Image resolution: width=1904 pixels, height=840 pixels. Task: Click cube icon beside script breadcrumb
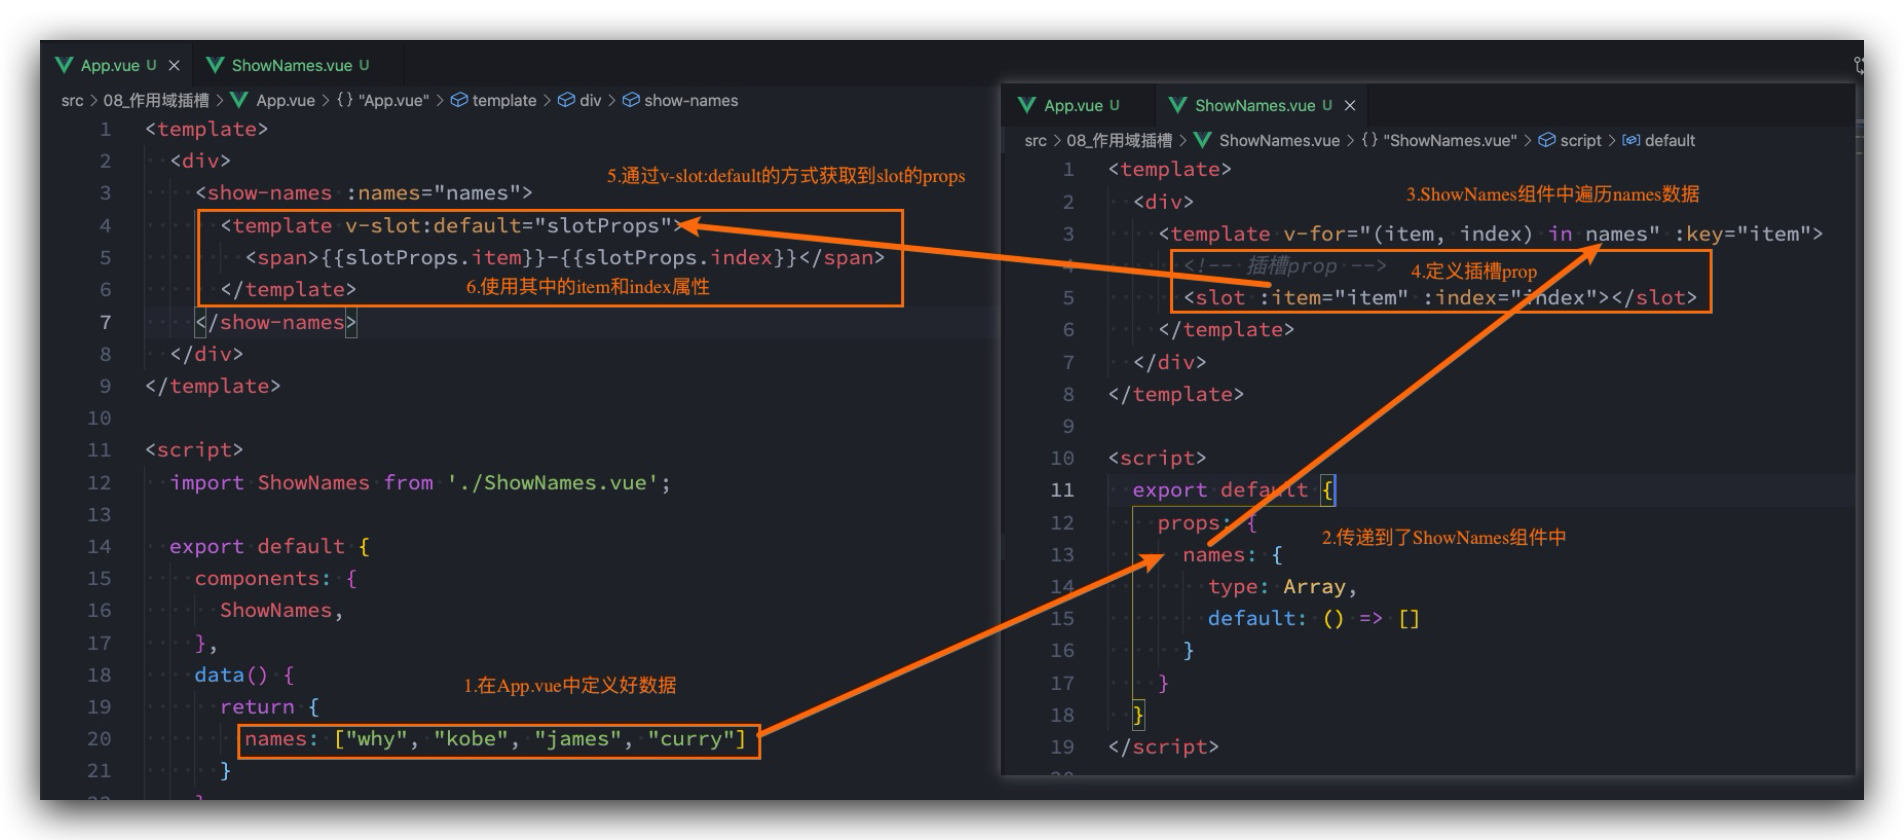[x=1547, y=140]
